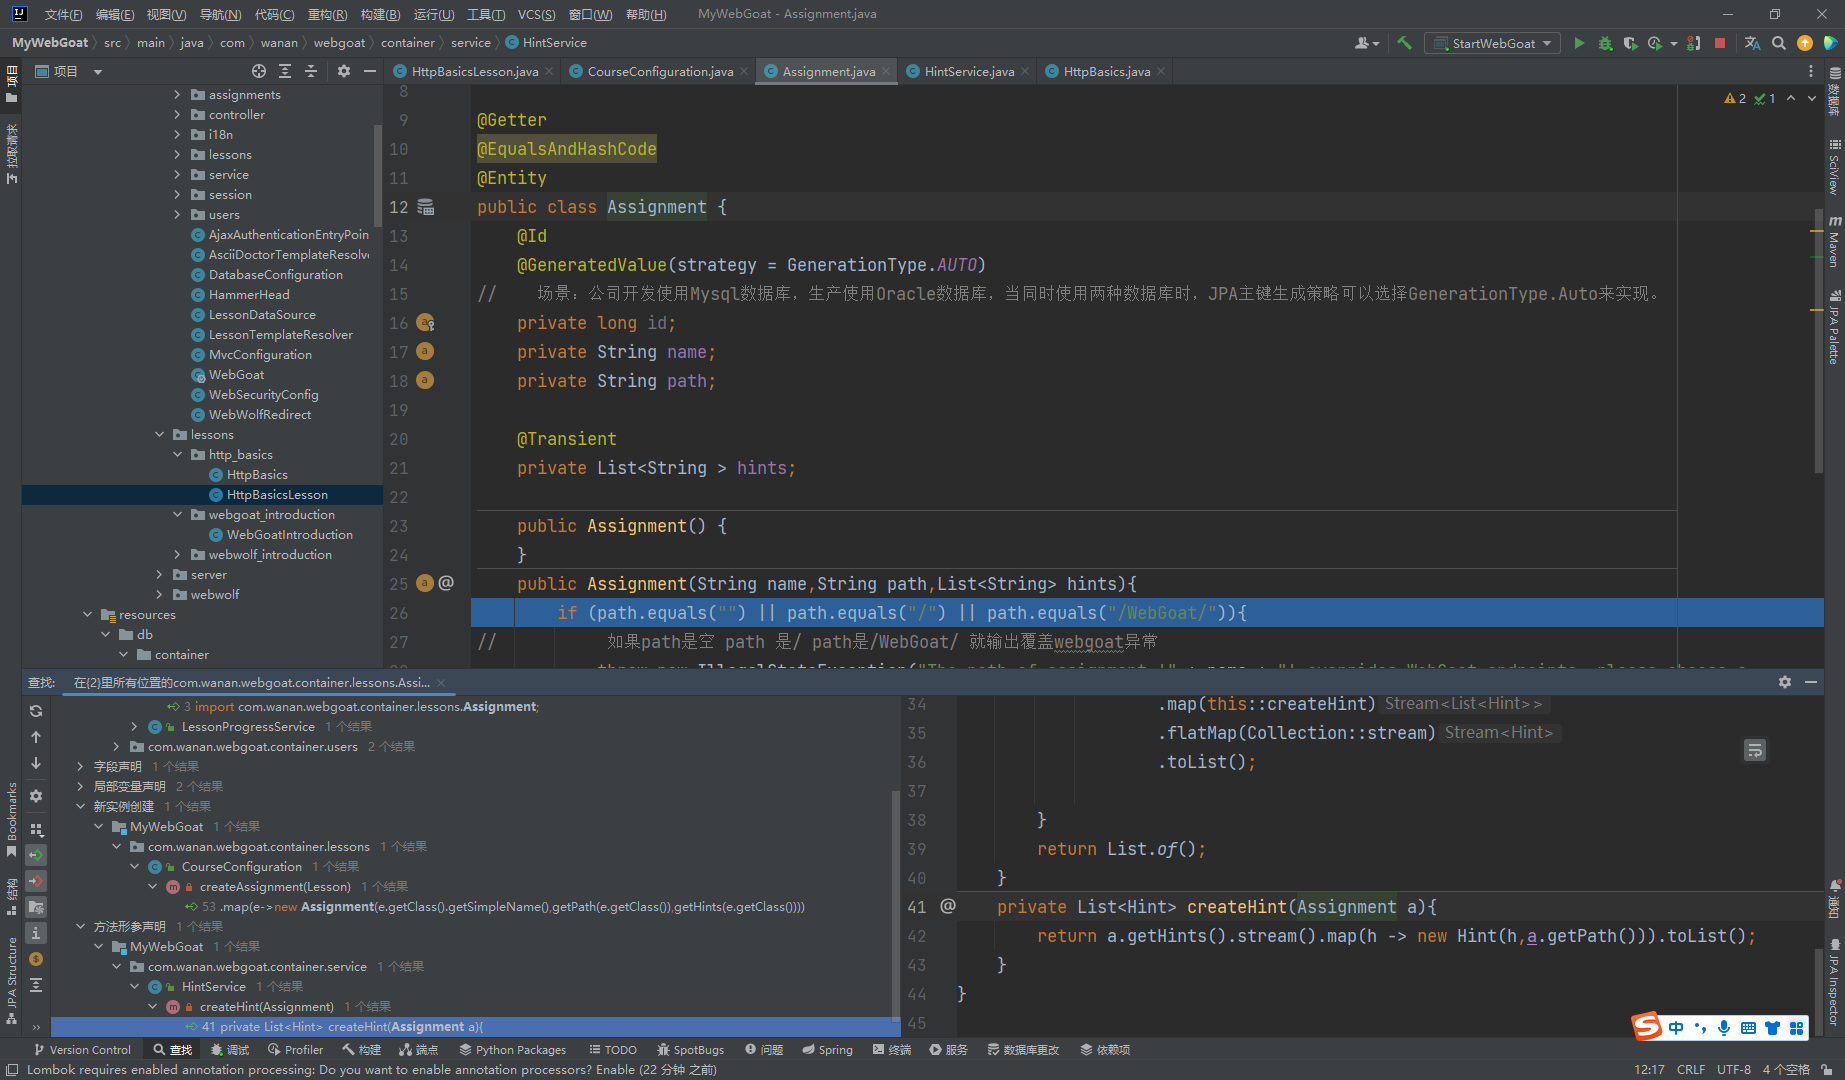This screenshot has width=1845, height=1080.
Task: Go to previous occurrence up arrow
Action: (x=36, y=737)
